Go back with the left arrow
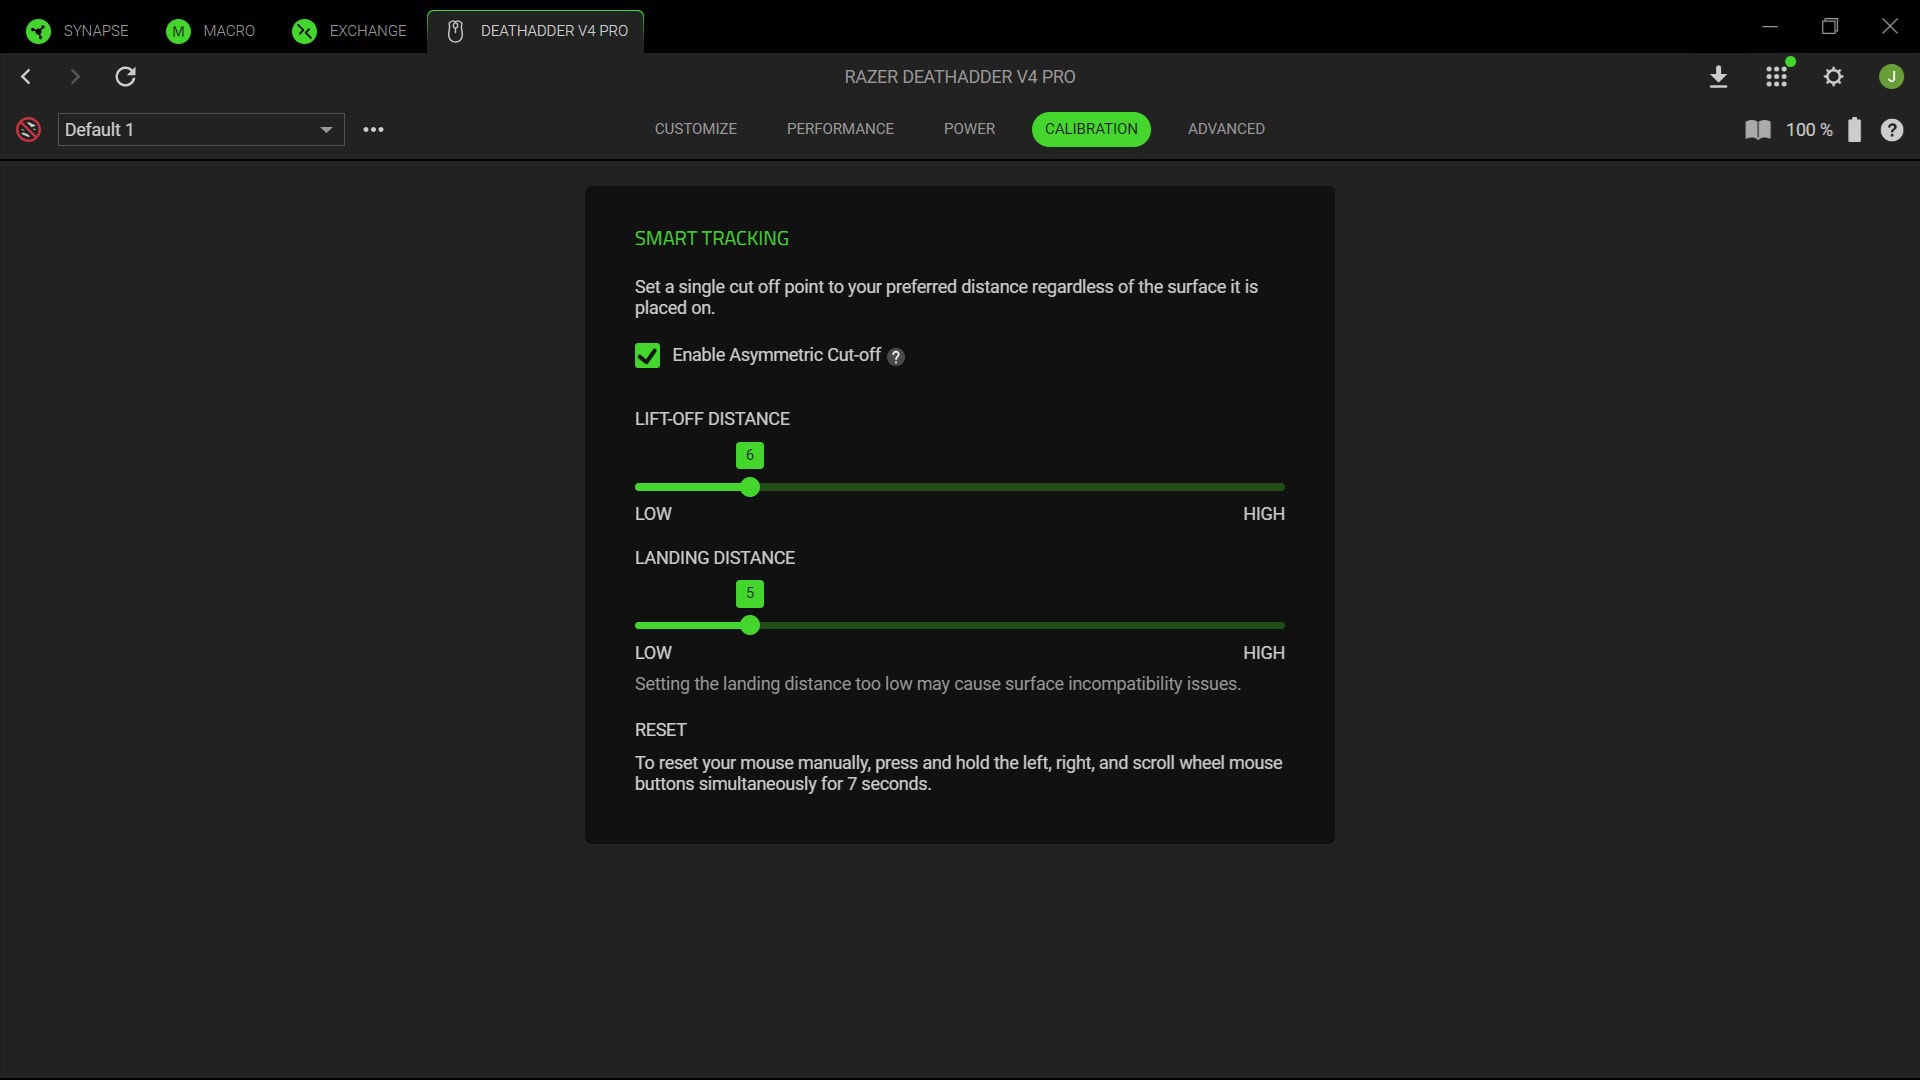Viewport: 1920px width, 1080px height. tap(26, 77)
